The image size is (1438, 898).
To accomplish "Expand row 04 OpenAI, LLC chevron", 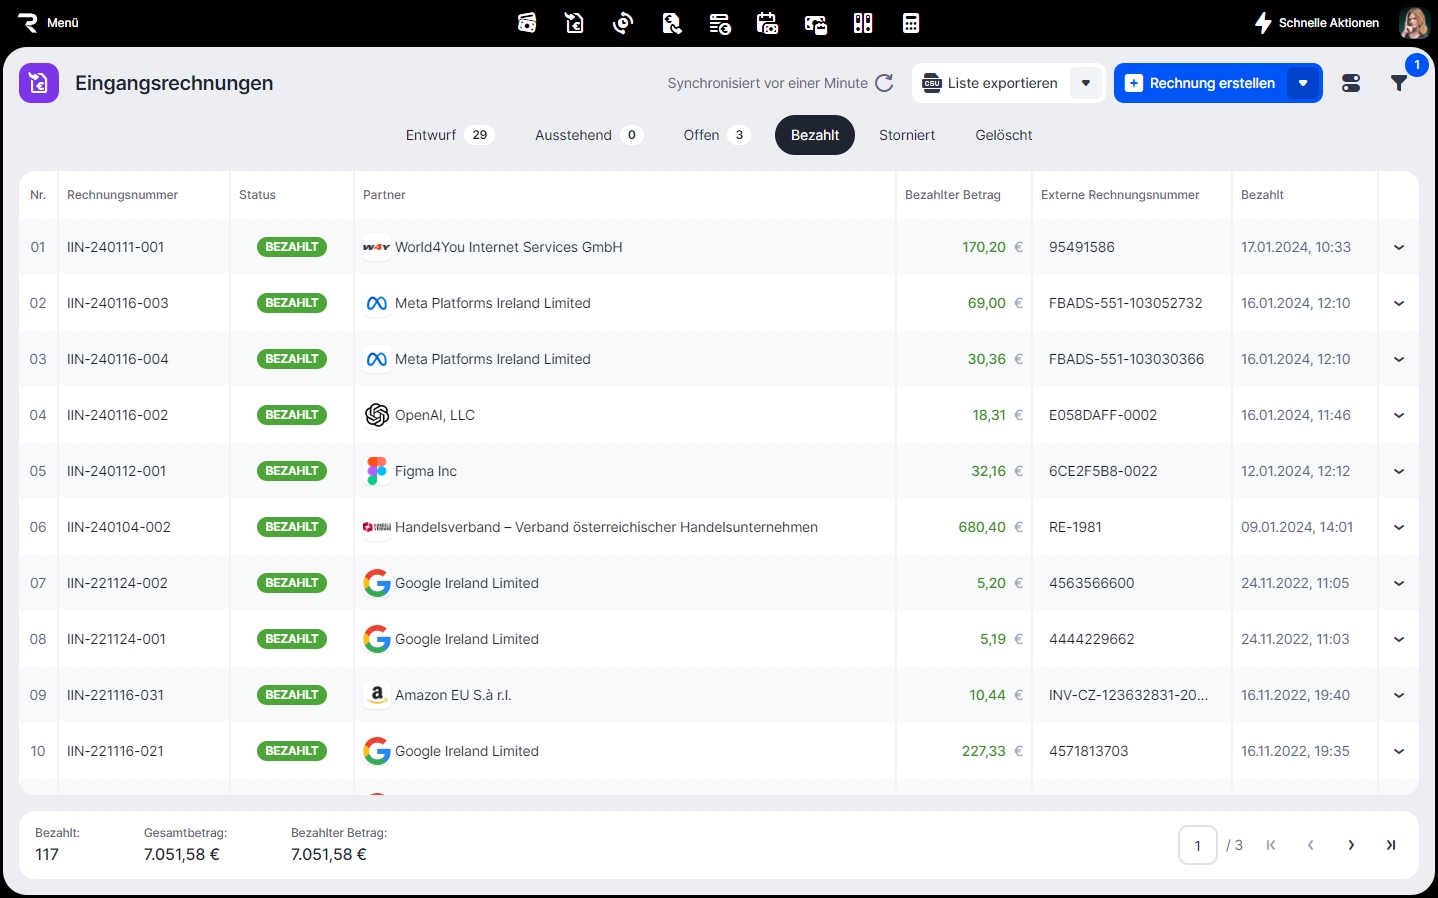I will (1399, 415).
